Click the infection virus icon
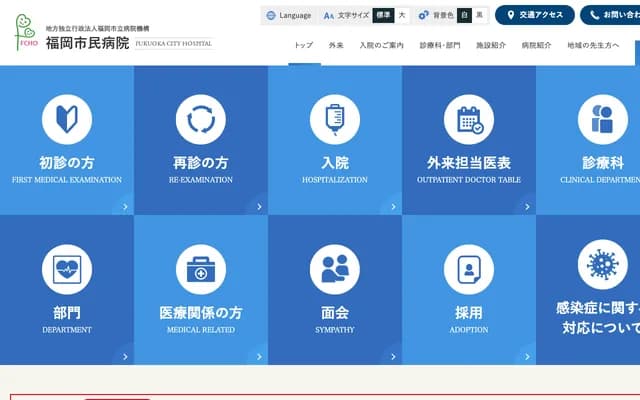 602,264
